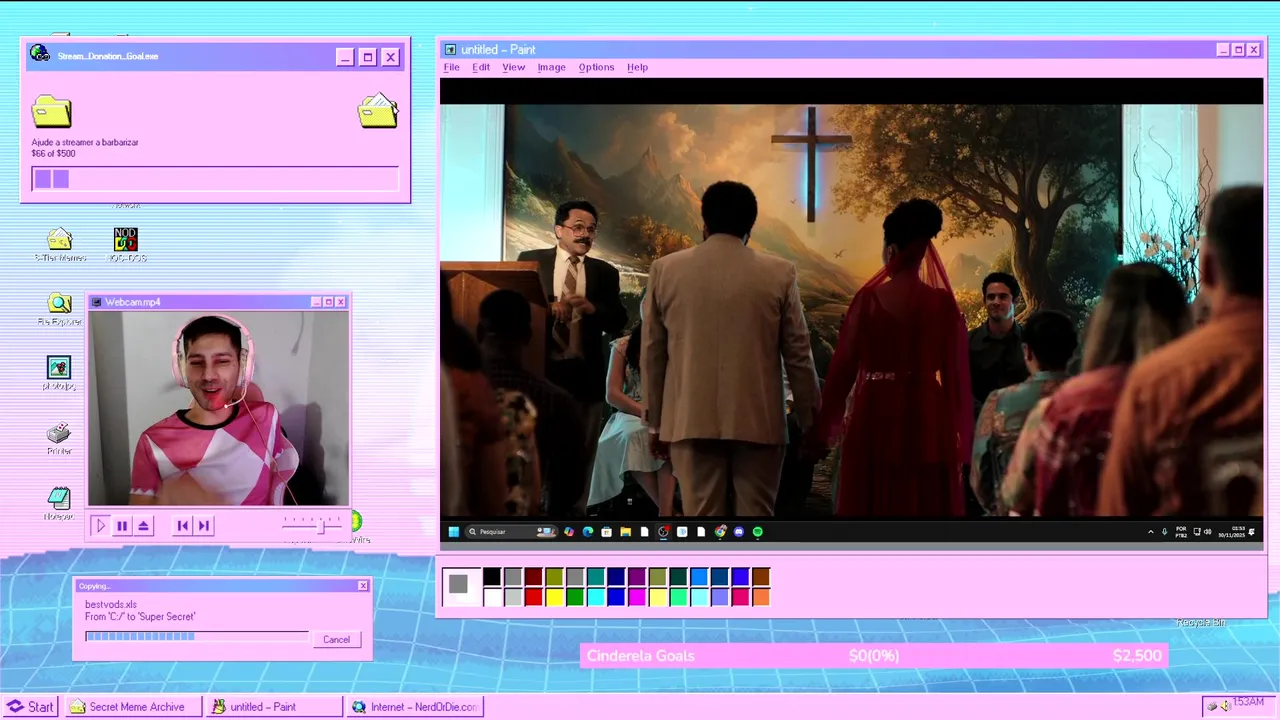Click Windows Start icon inside Paint canvas
This screenshot has height=720, width=1280.
(454, 532)
